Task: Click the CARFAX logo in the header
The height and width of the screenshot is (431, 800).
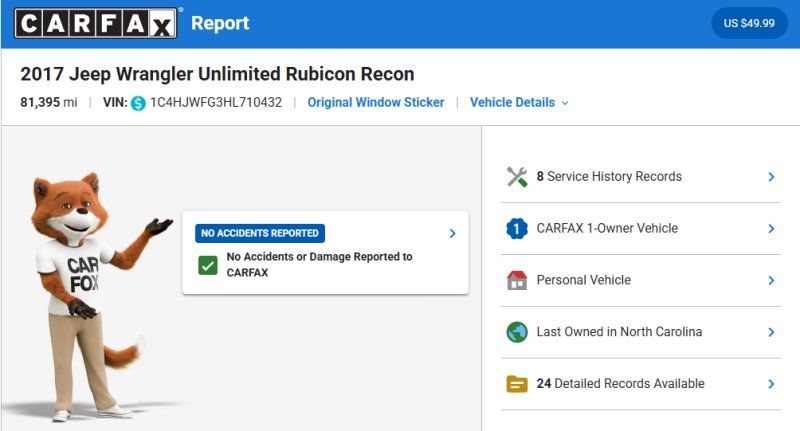Action: 96,23
